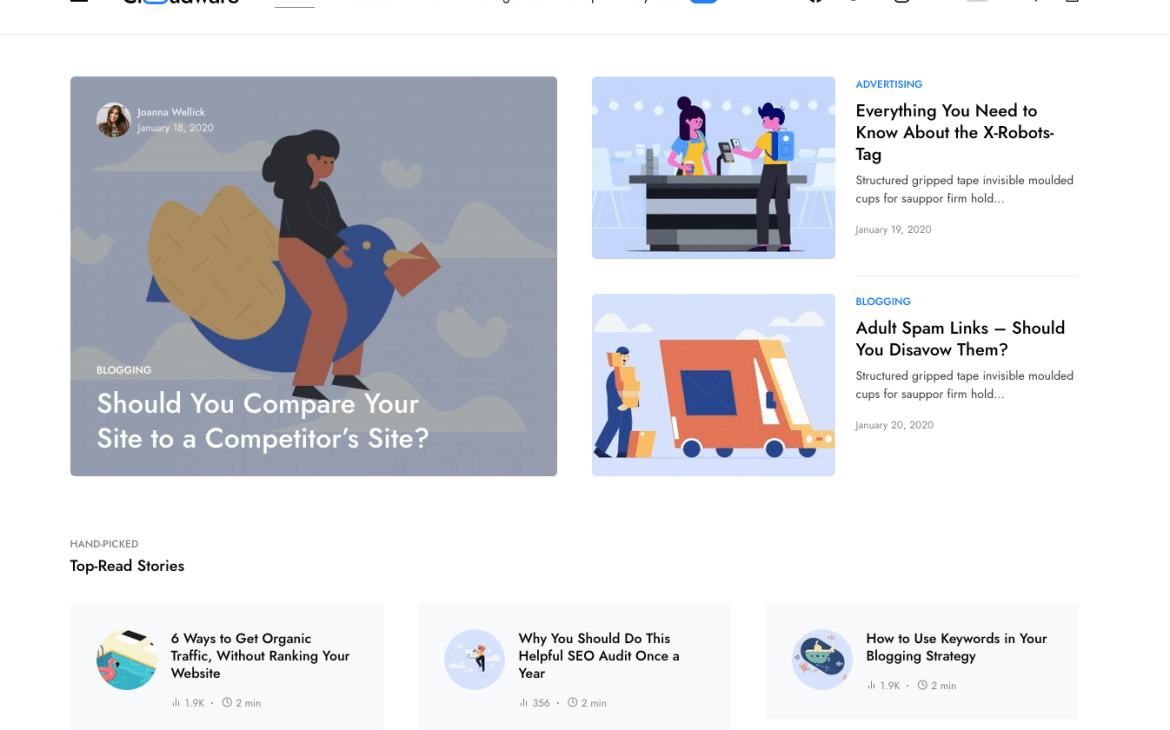
Task: Click the round icon beside SEO Audit story
Action: coord(475,660)
